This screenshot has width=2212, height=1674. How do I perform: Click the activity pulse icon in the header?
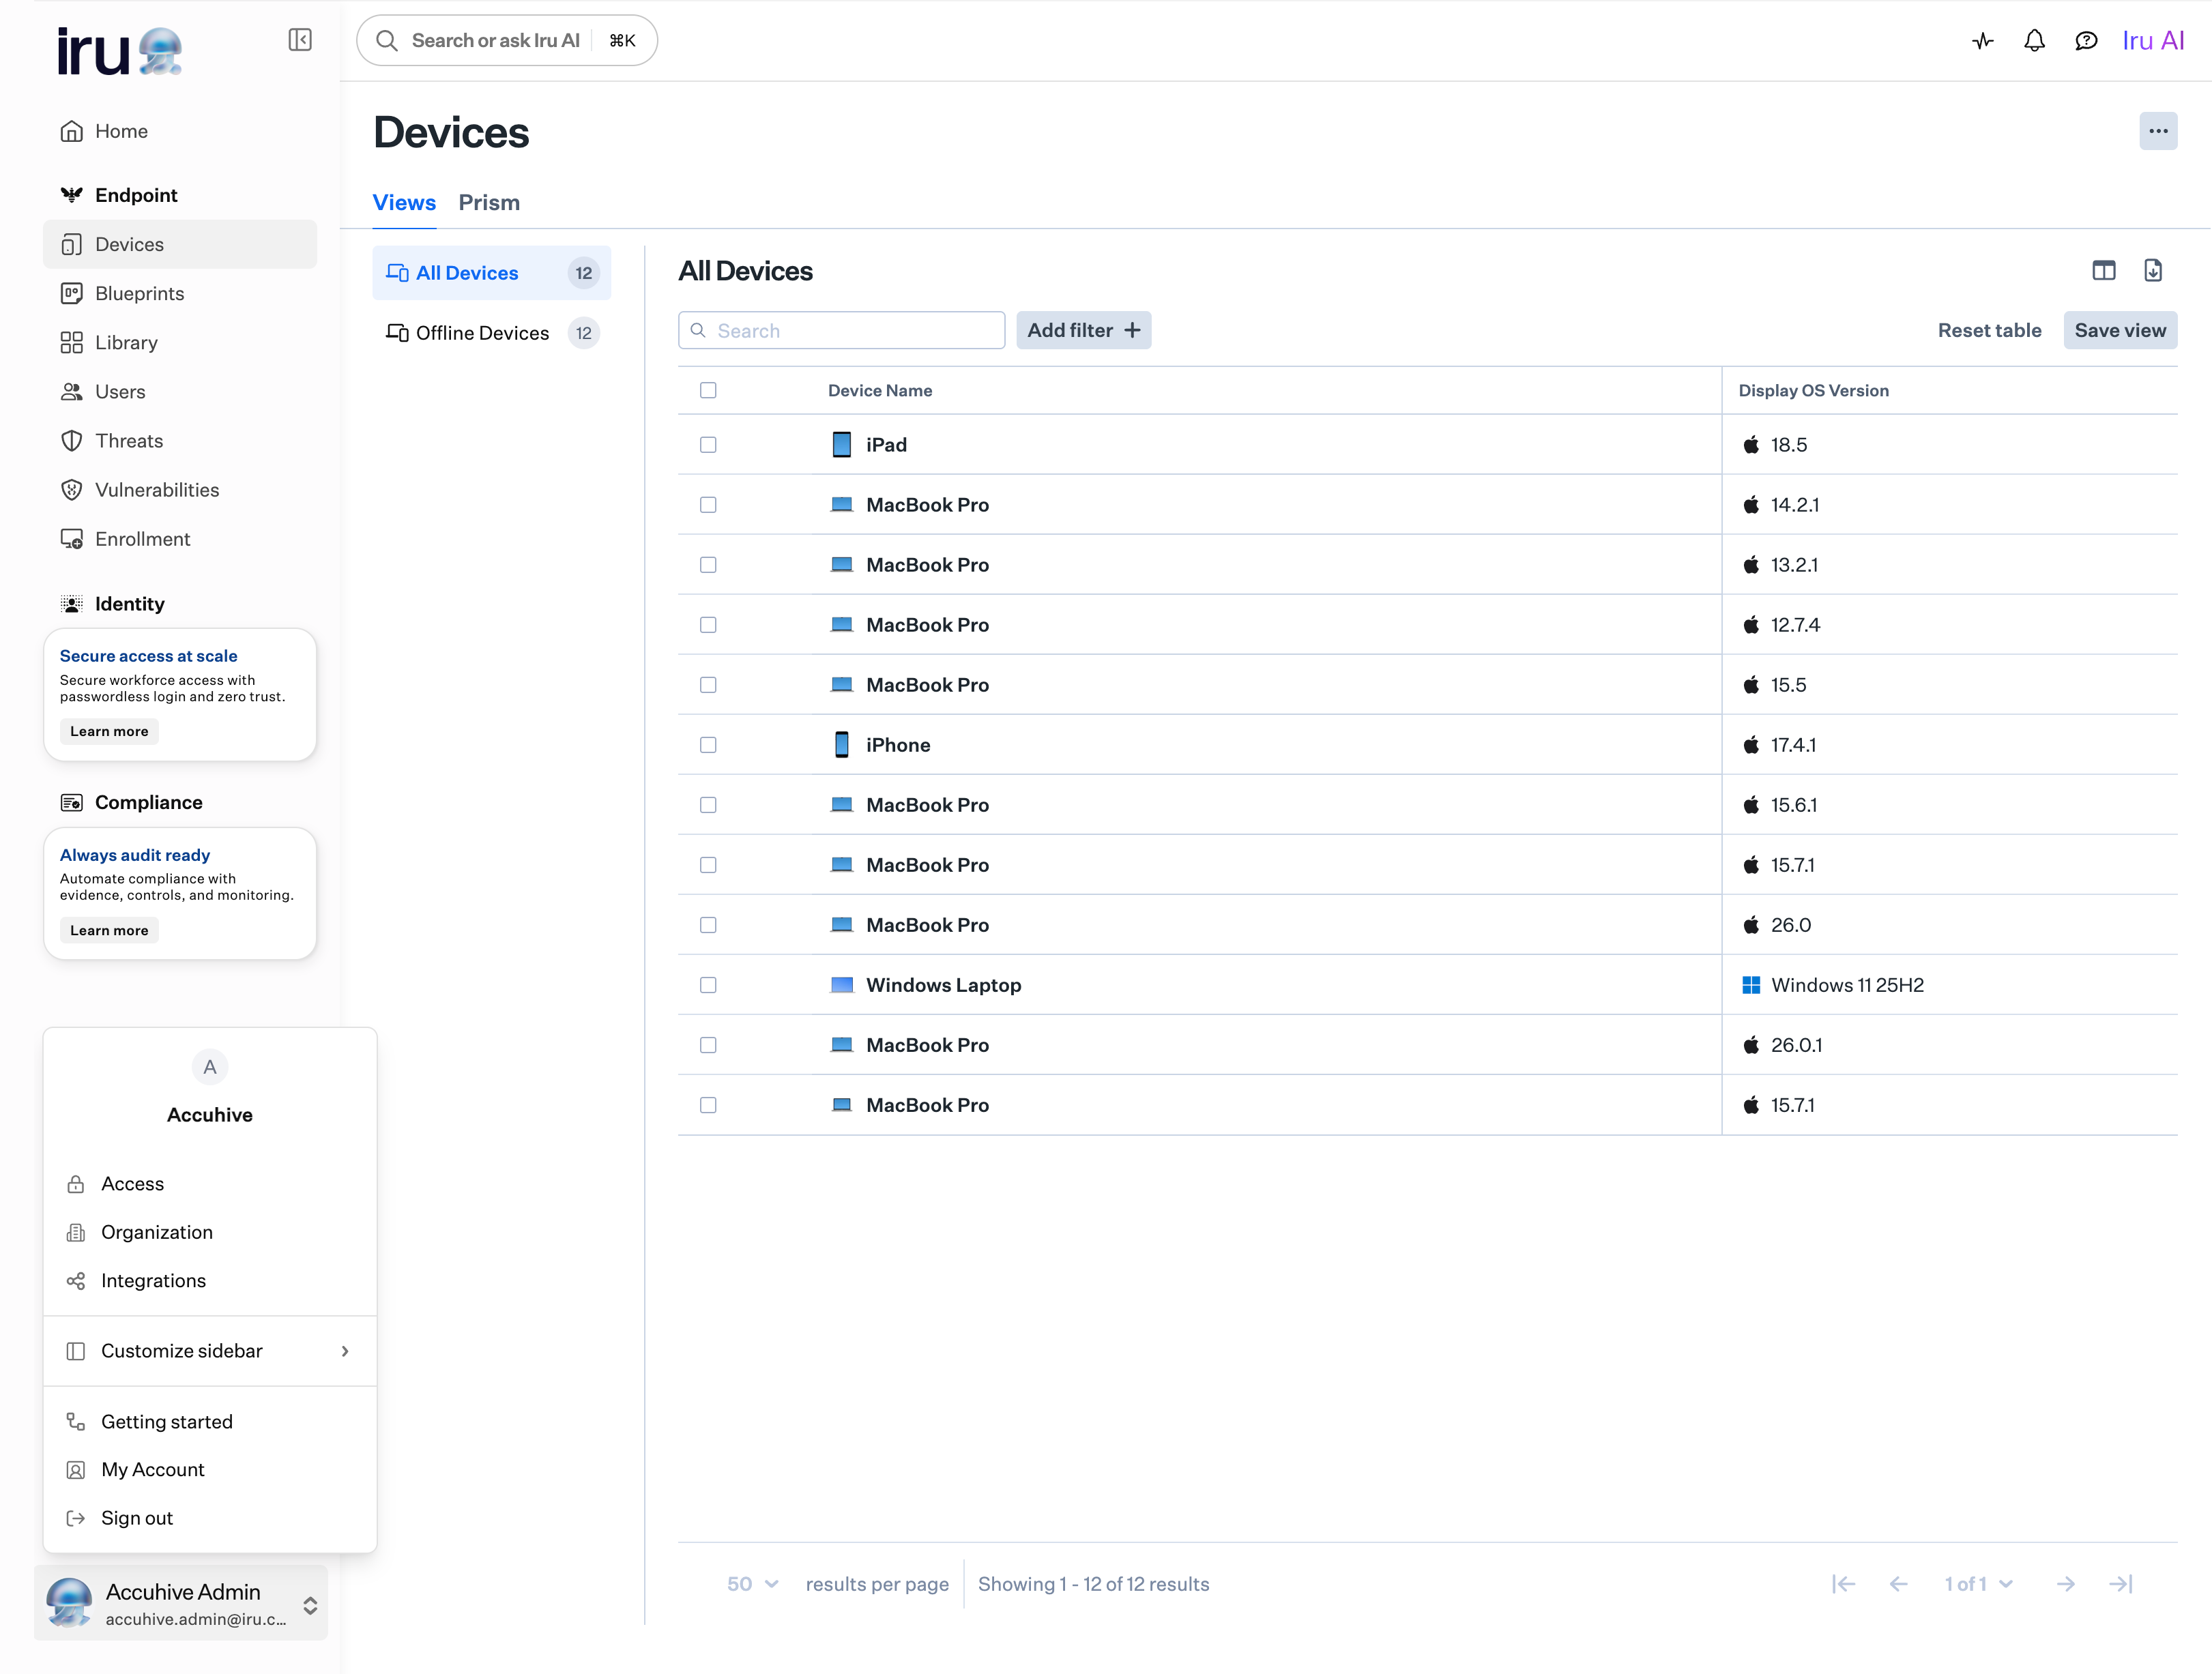point(1982,40)
